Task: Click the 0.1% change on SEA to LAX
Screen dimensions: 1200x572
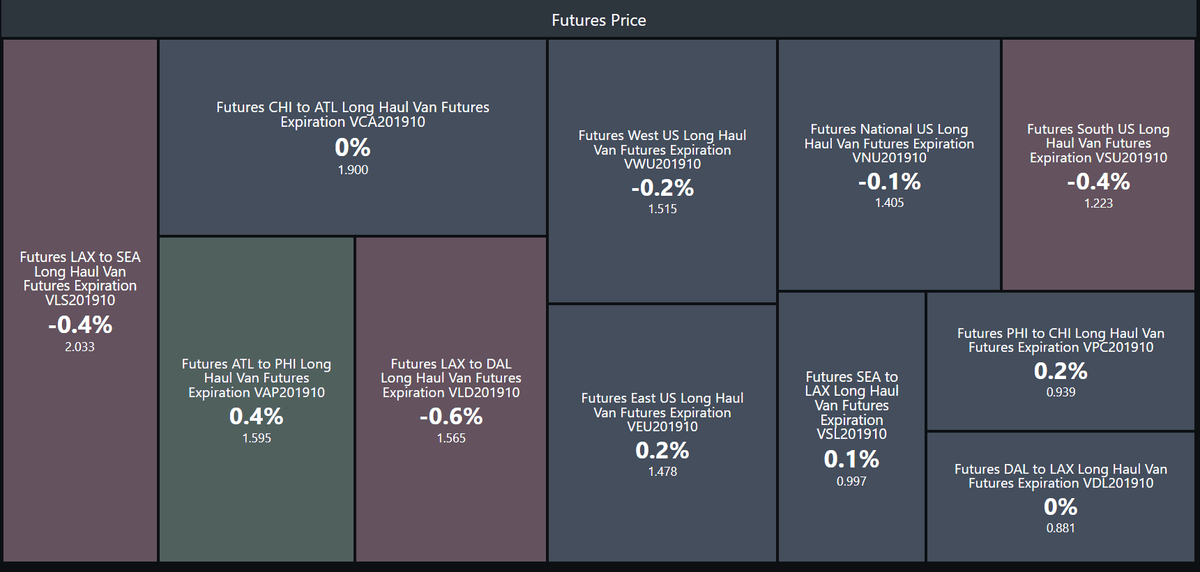Action: (x=851, y=460)
